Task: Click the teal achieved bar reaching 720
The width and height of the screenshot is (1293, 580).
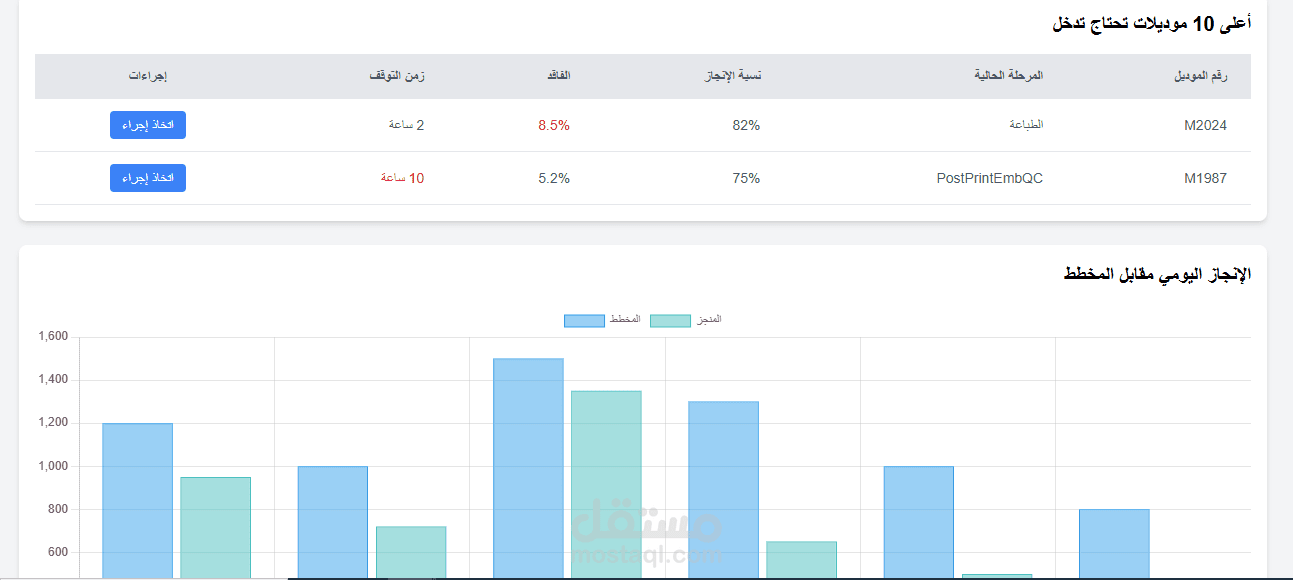Action: (x=411, y=553)
